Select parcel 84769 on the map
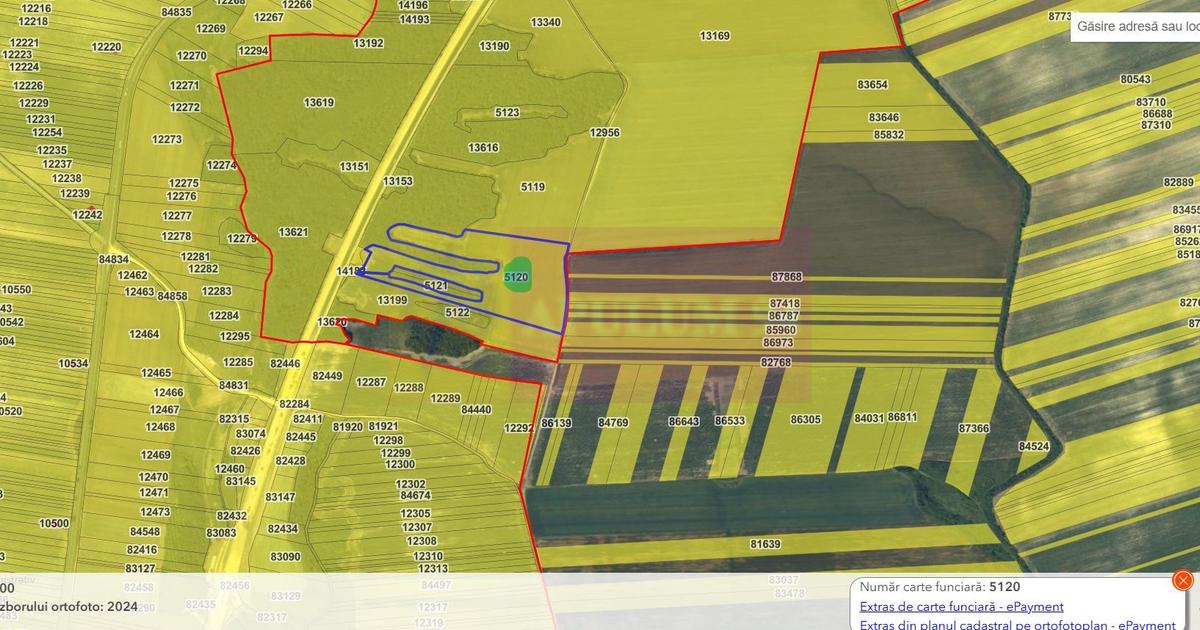Screen dimensions: 1200x630 tap(611, 423)
